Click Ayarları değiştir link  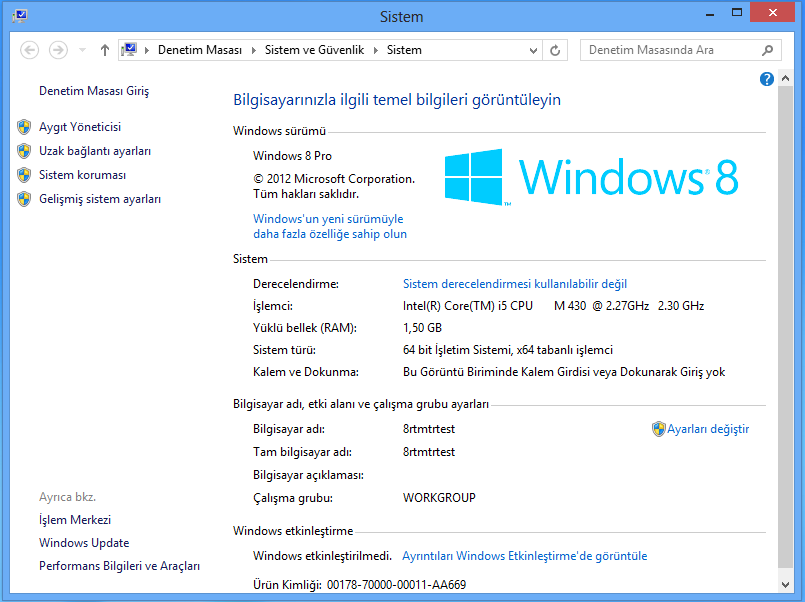(708, 429)
